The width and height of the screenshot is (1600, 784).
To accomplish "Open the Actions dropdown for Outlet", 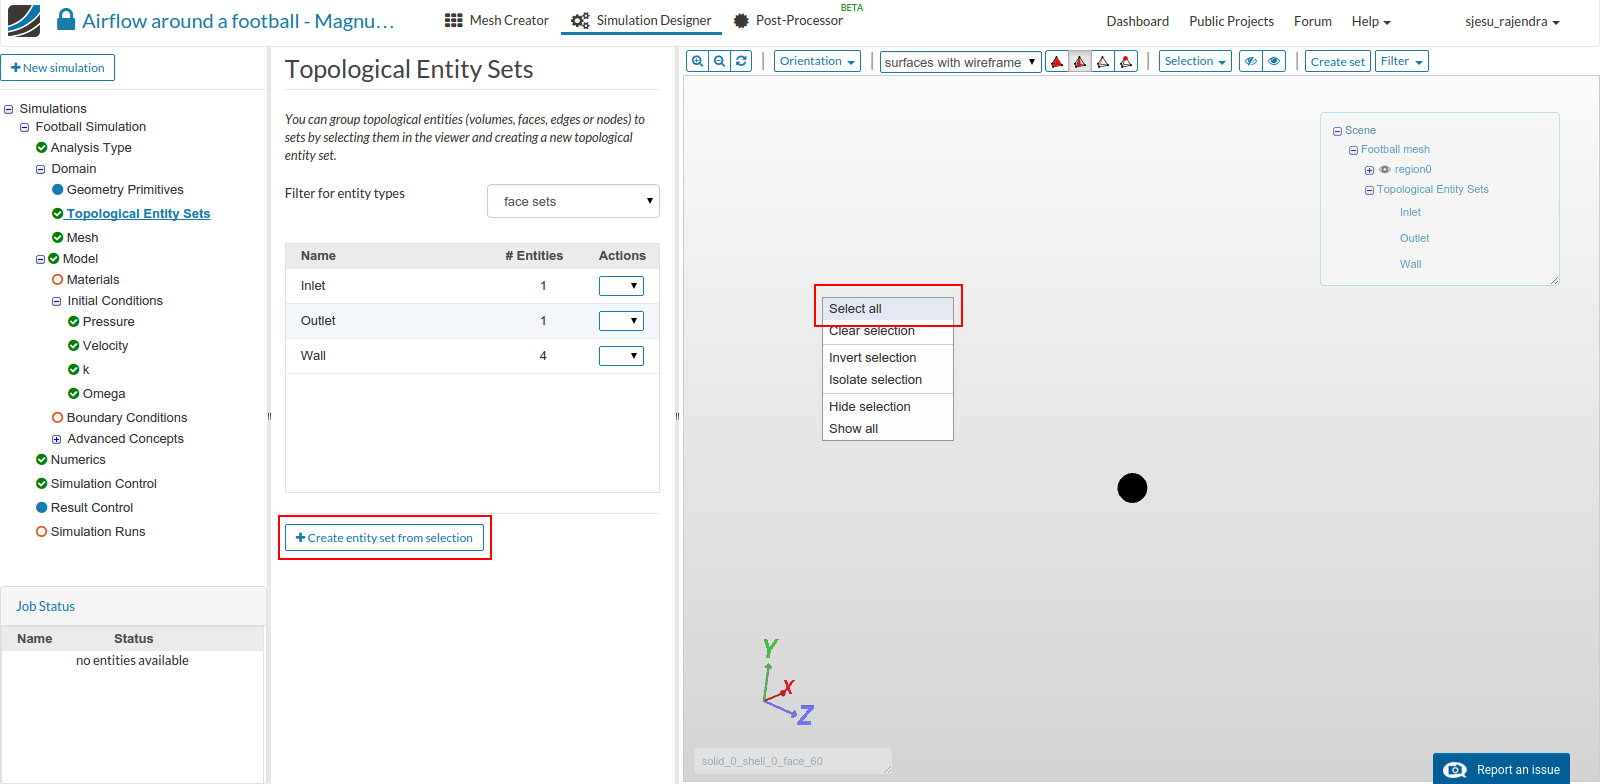I will [x=621, y=321].
